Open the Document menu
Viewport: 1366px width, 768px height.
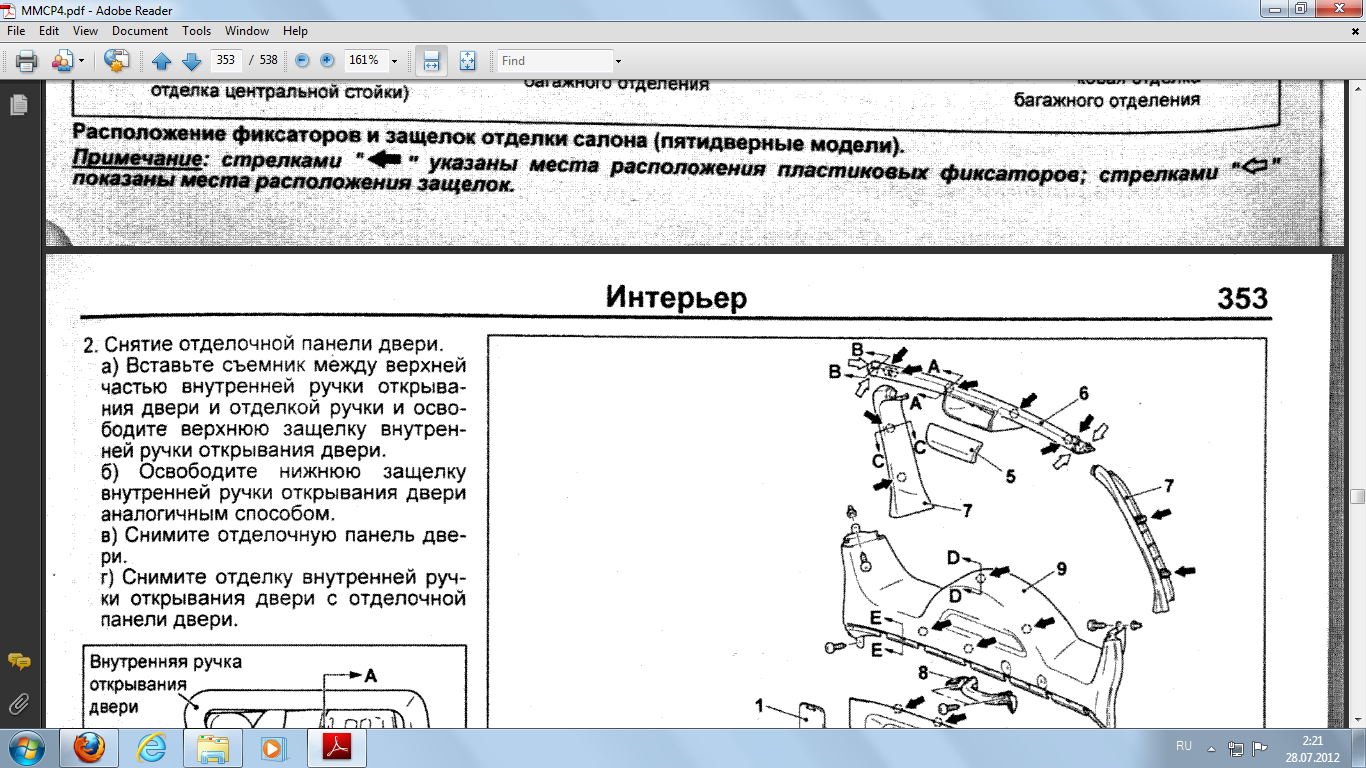pyautogui.click(x=140, y=31)
